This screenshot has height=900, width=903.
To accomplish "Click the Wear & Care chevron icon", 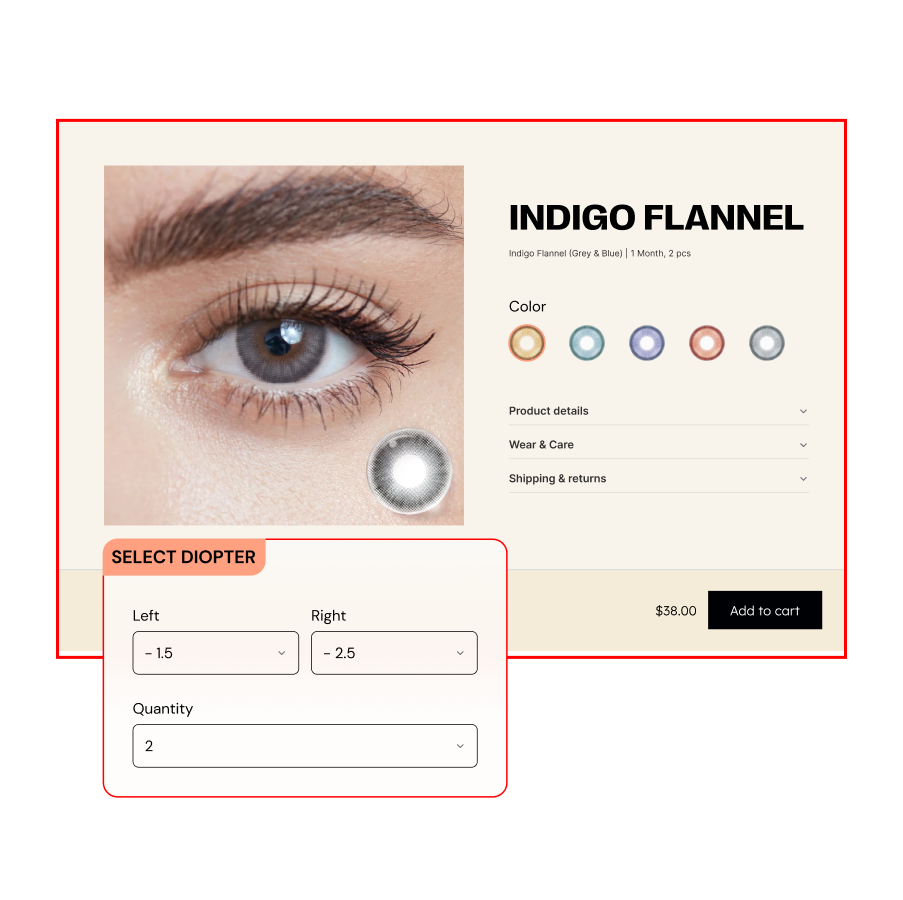I will tap(803, 445).
